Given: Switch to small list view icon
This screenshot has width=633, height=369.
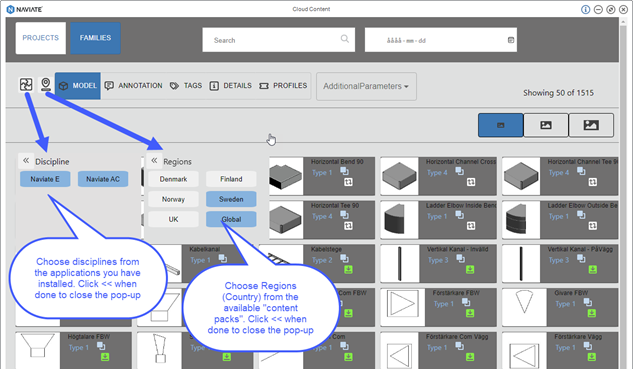Looking at the screenshot, I should coord(501,125).
